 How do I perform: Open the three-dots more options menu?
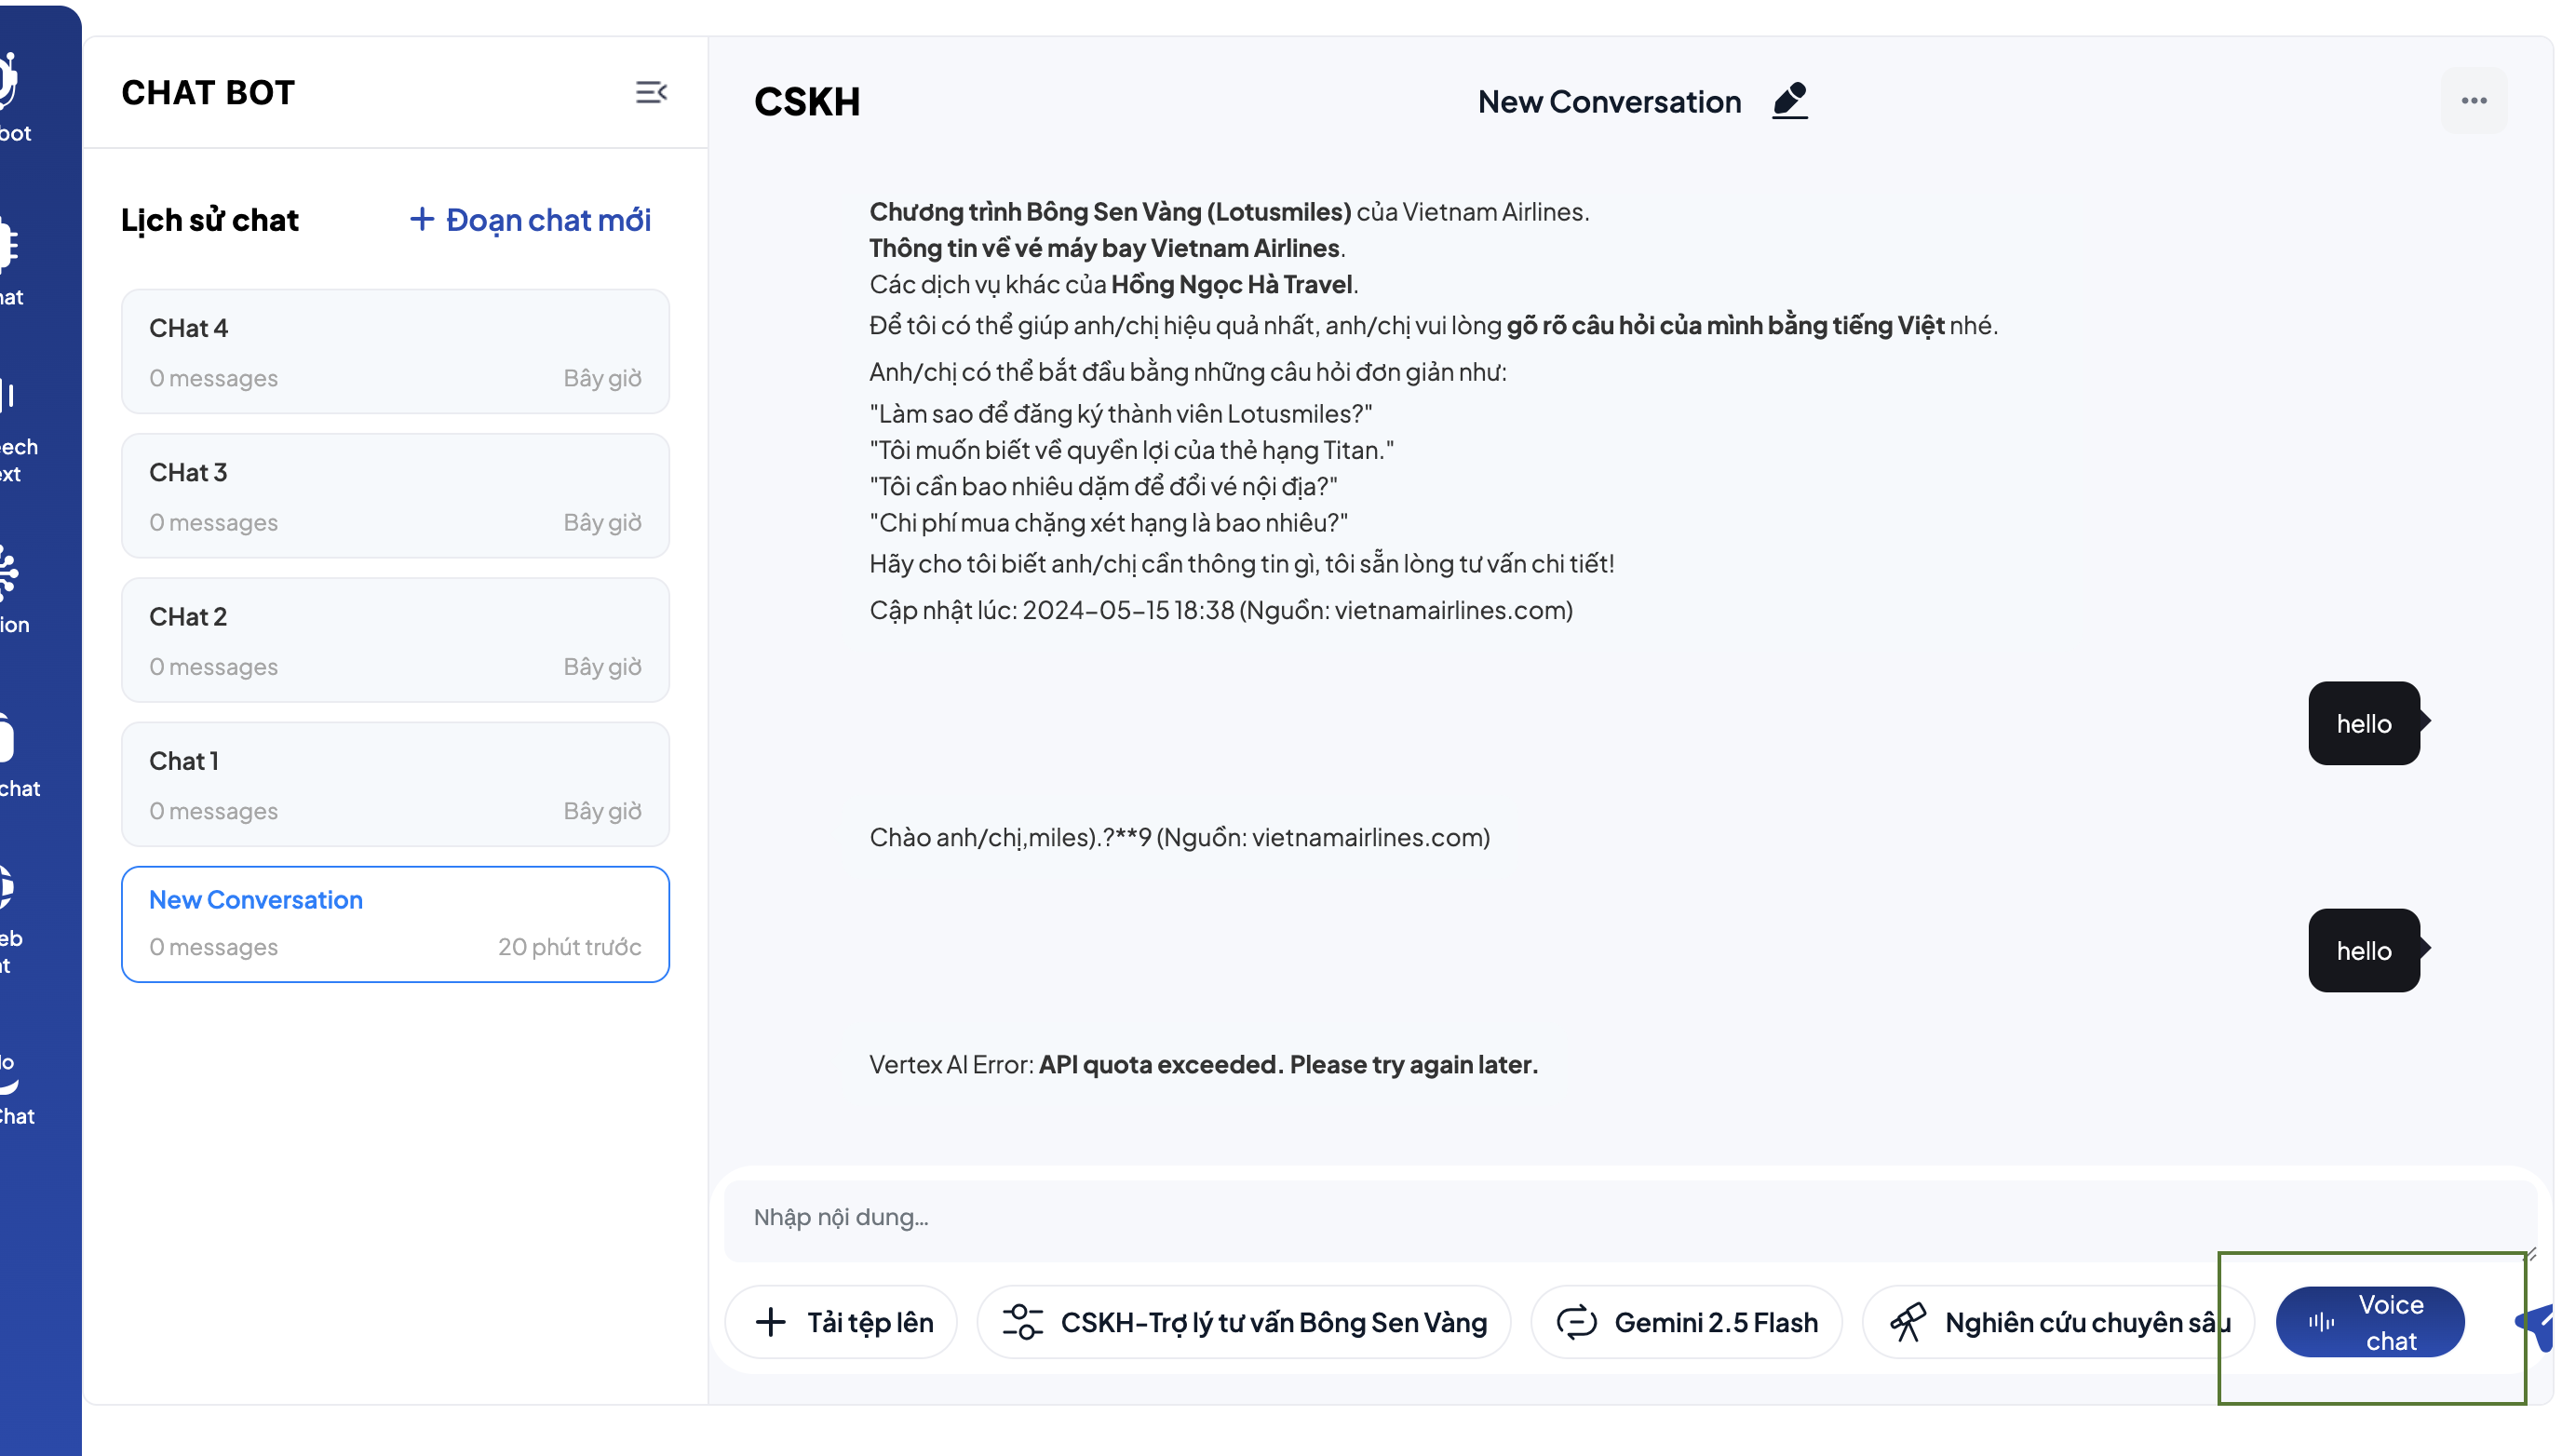point(2473,101)
